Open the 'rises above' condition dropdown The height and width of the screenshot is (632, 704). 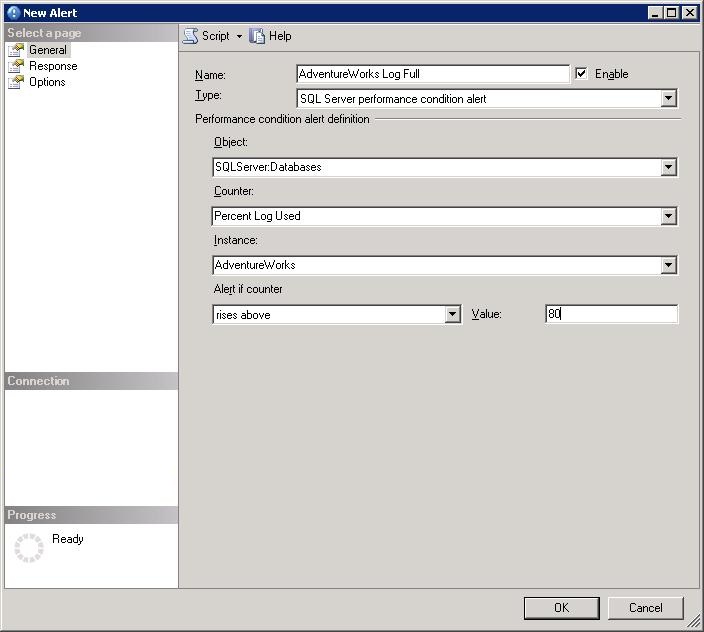[453, 314]
